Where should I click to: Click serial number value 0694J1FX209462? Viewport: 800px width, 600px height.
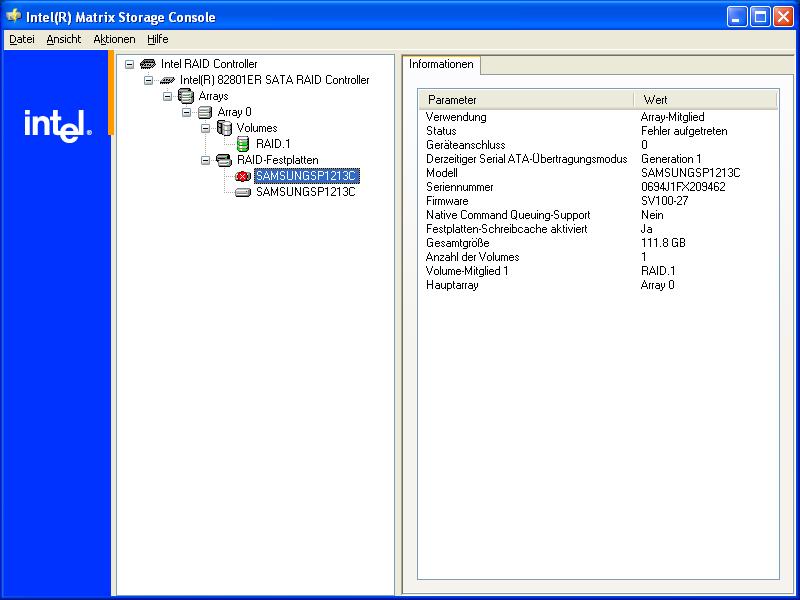683,187
